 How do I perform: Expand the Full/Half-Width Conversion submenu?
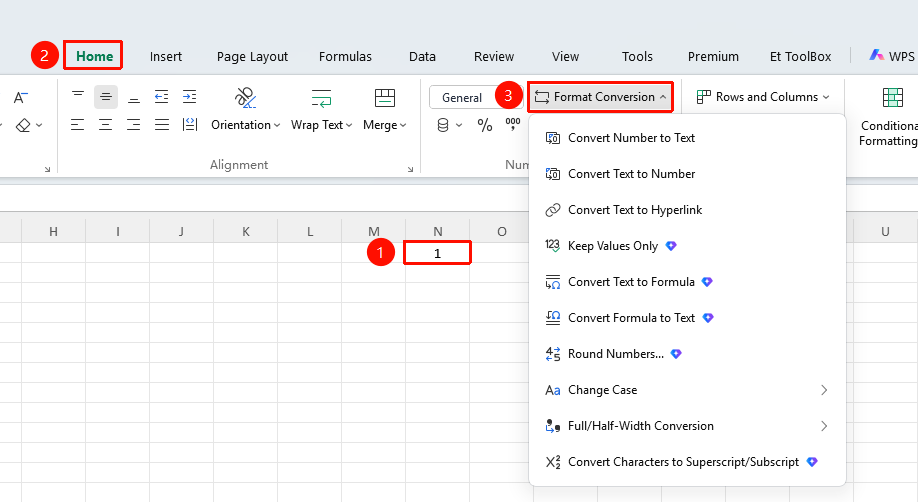[687, 426]
